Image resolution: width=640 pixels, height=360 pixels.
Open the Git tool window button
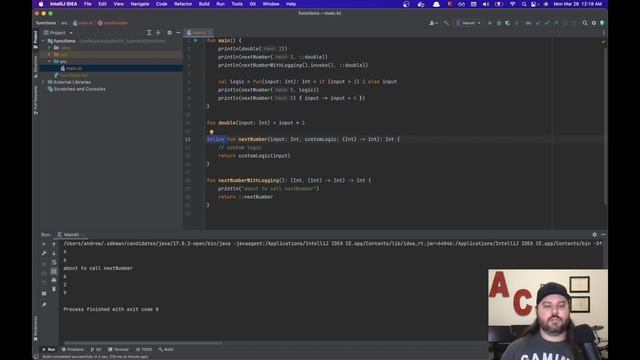point(96,349)
